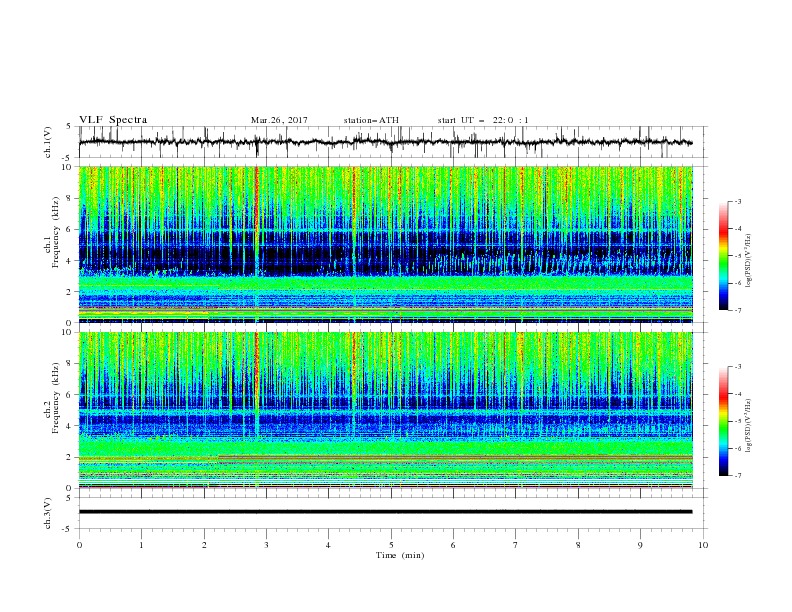Viewport: 792px width, 612px height.
Task: Click the ch.2 colorbar label "log(PSD)(V²/Hz)"
Action: 748,425
